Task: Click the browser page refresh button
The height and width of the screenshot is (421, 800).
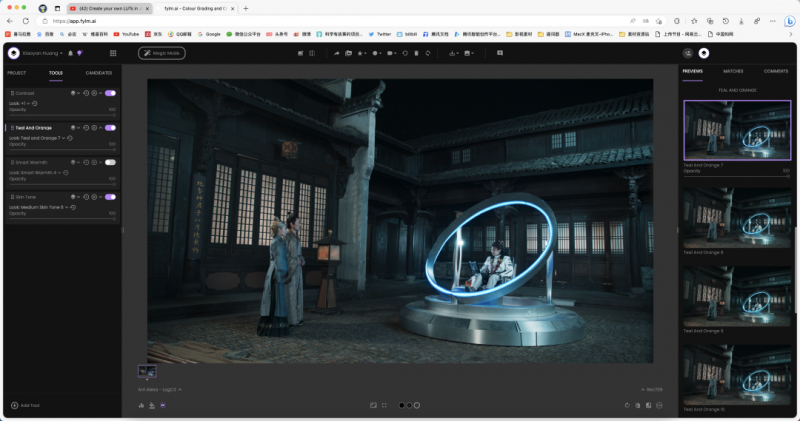Action: coord(26,21)
